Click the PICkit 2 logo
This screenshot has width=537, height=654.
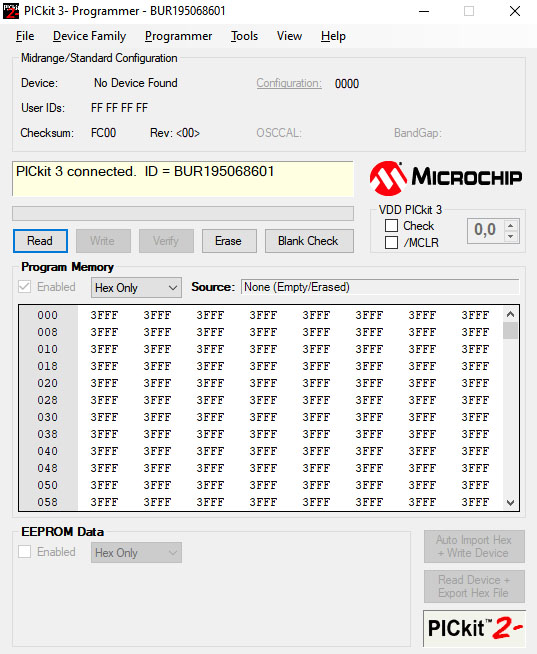pos(474,628)
